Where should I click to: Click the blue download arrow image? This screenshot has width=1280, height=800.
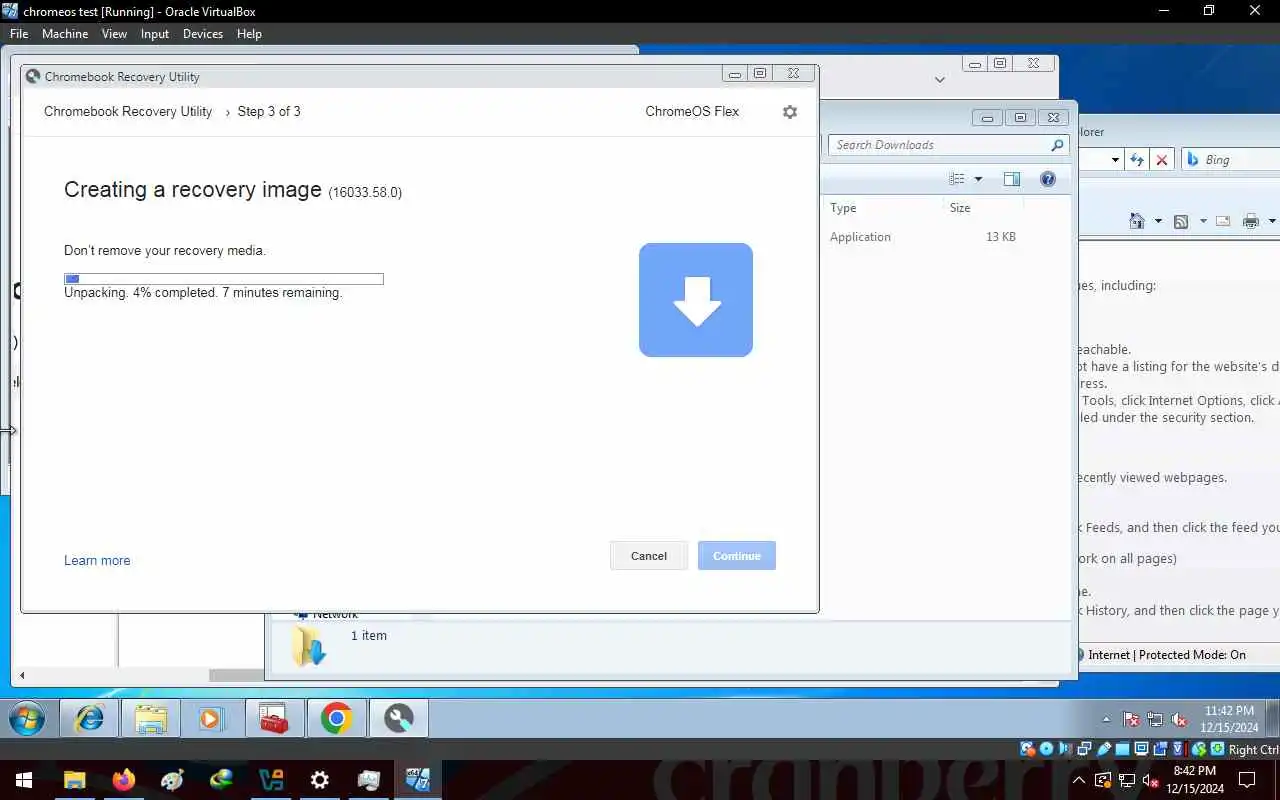click(696, 300)
